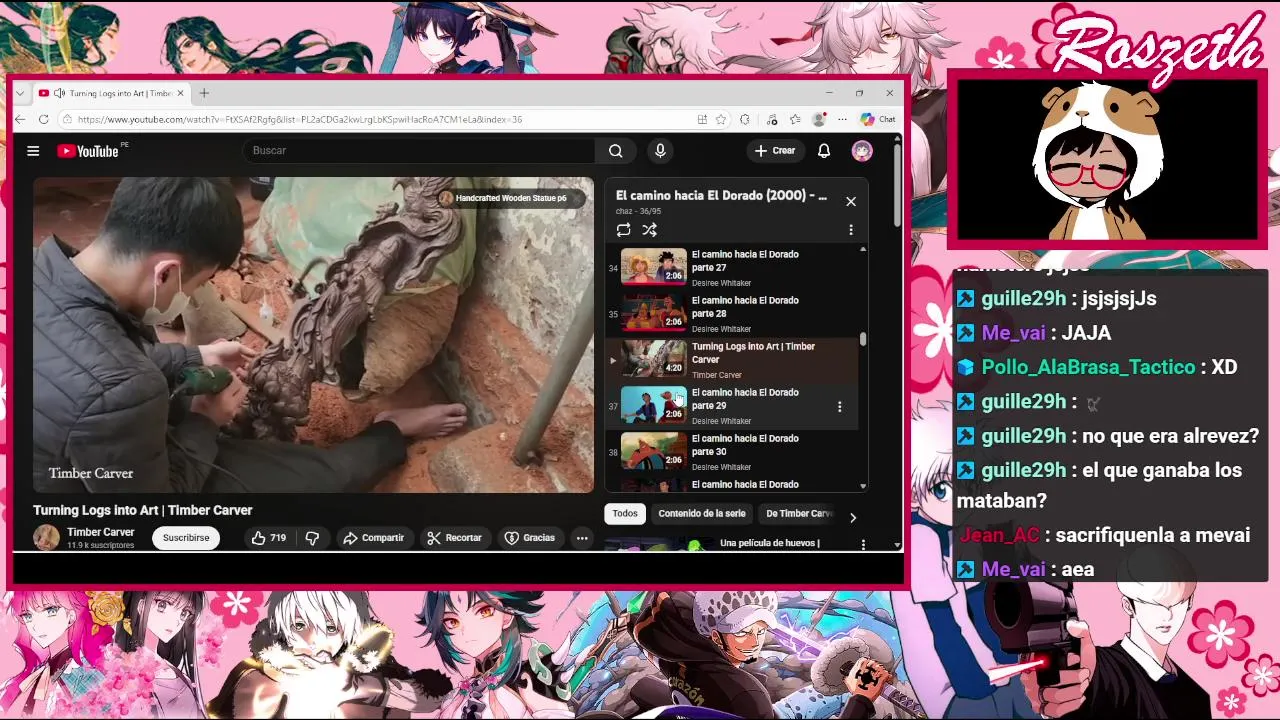
Task: Click the Suscribirse button
Action: click(x=186, y=538)
